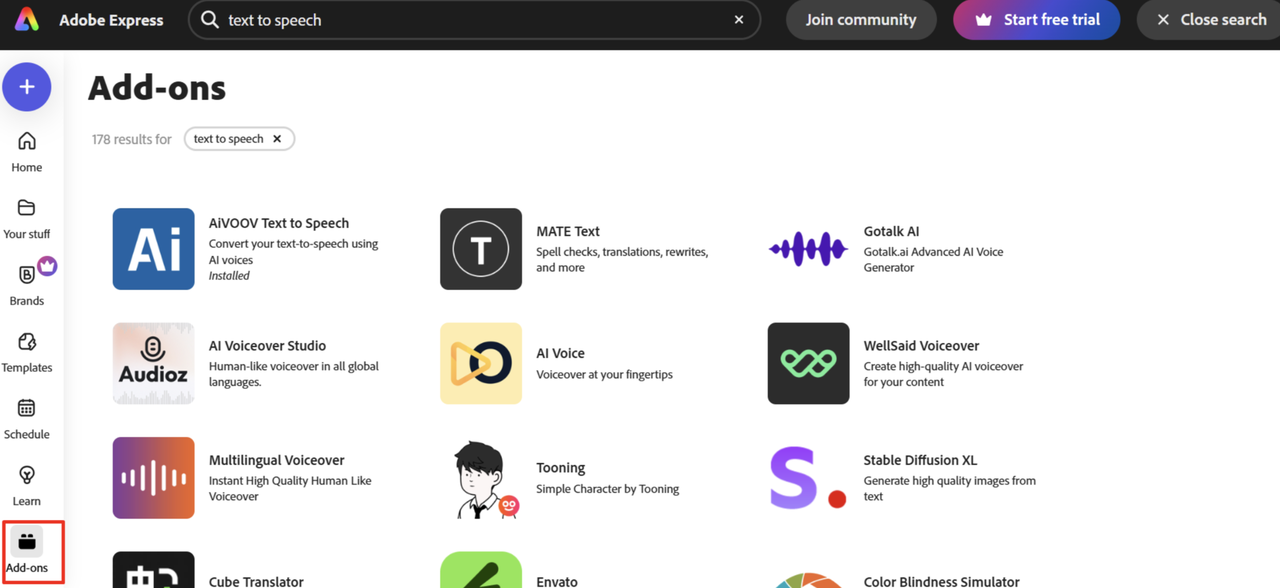
Task: Open Brands in the sidebar
Action: pyautogui.click(x=27, y=286)
